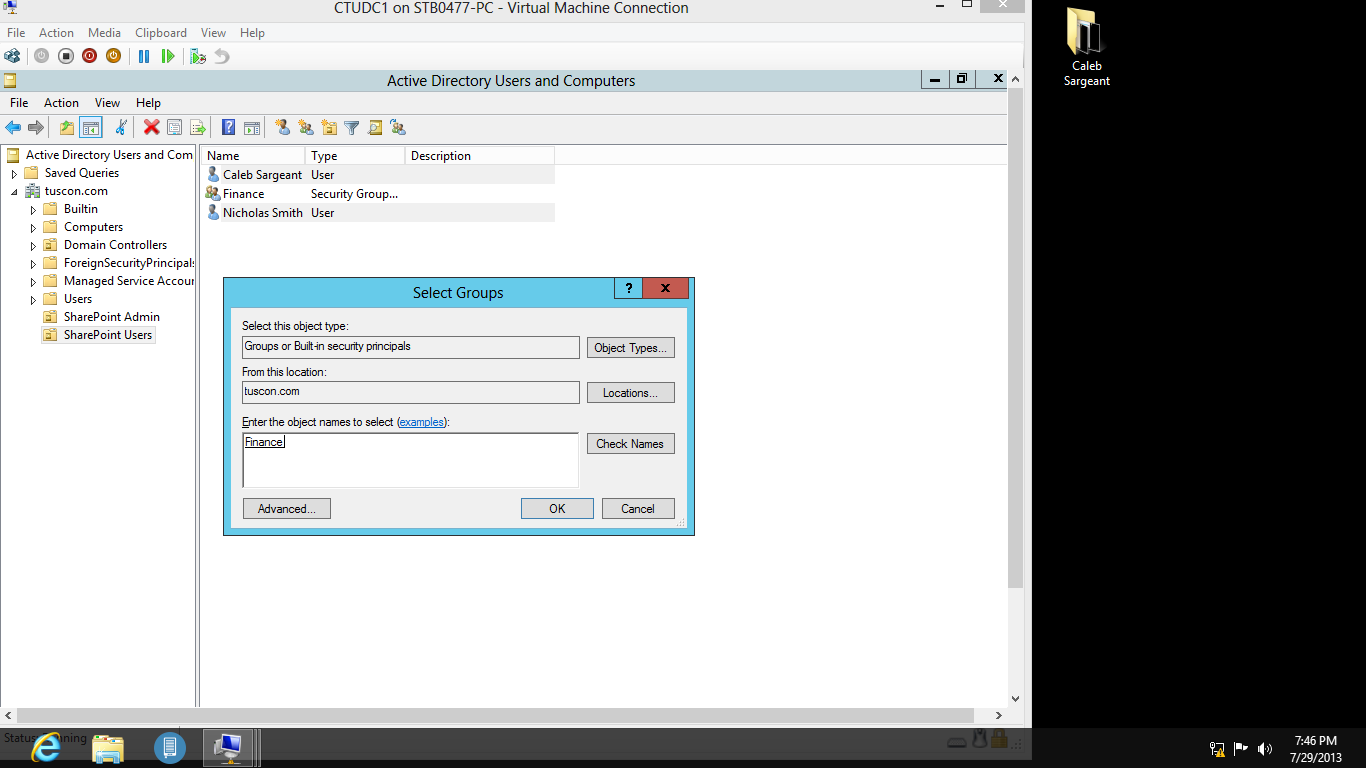Screen dimensions: 1366x768
Task: Collapse the tuscon.com domain node
Action: pyautogui.click(x=14, y=191)
